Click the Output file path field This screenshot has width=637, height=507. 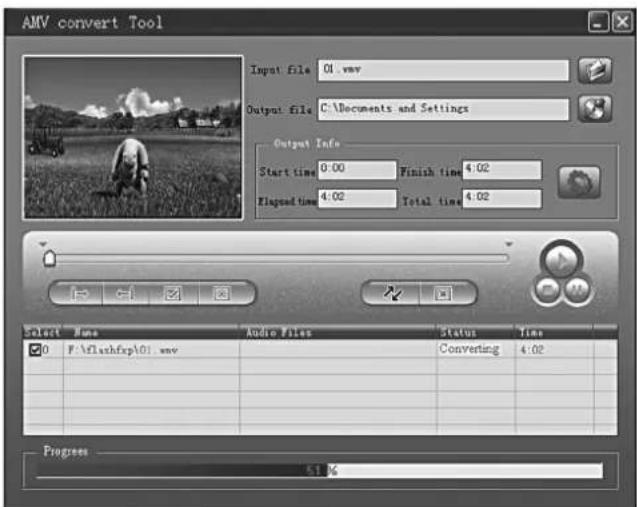pyautogui.click(x=443, y=109)
